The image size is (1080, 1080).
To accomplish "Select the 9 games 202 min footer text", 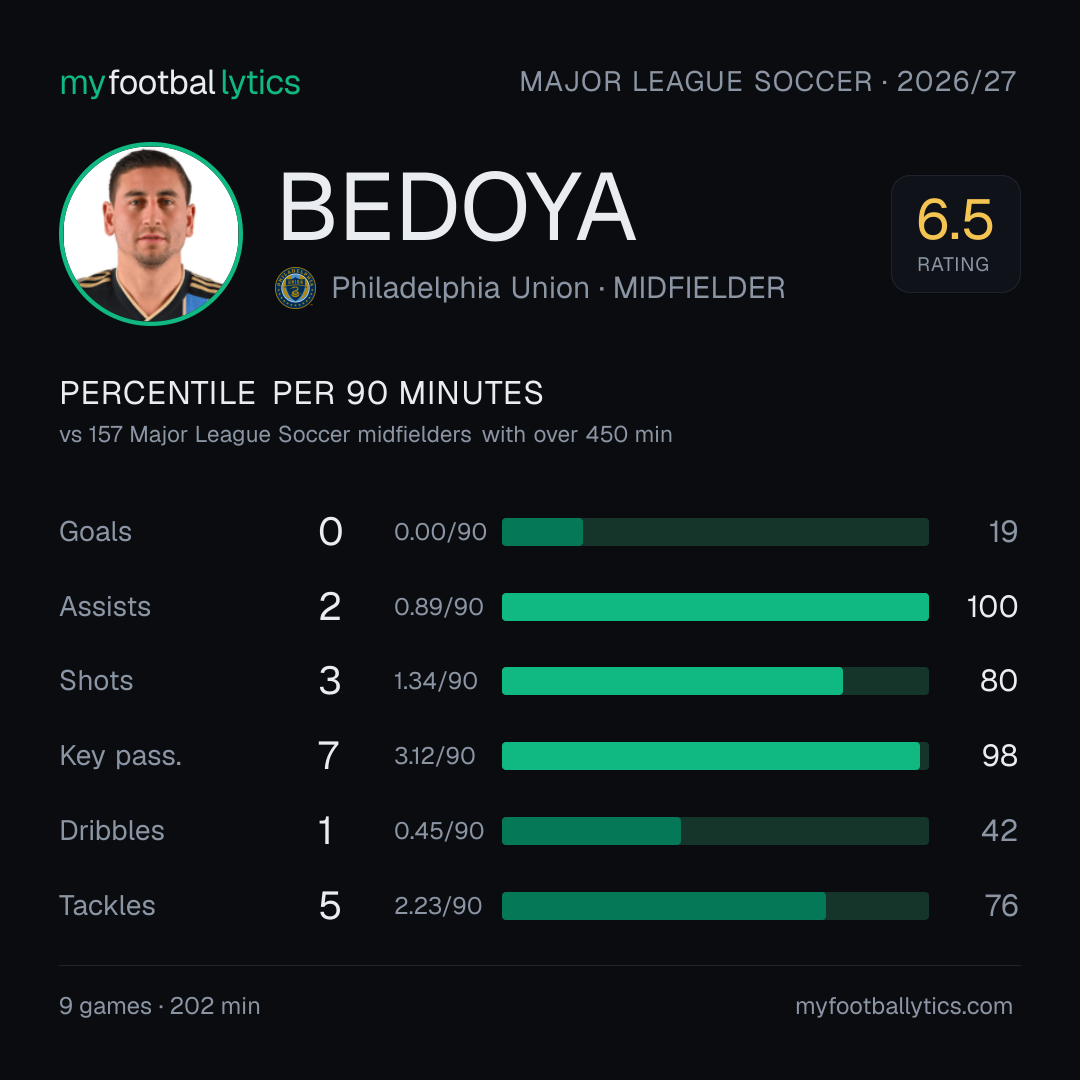I will [160, 1006].
